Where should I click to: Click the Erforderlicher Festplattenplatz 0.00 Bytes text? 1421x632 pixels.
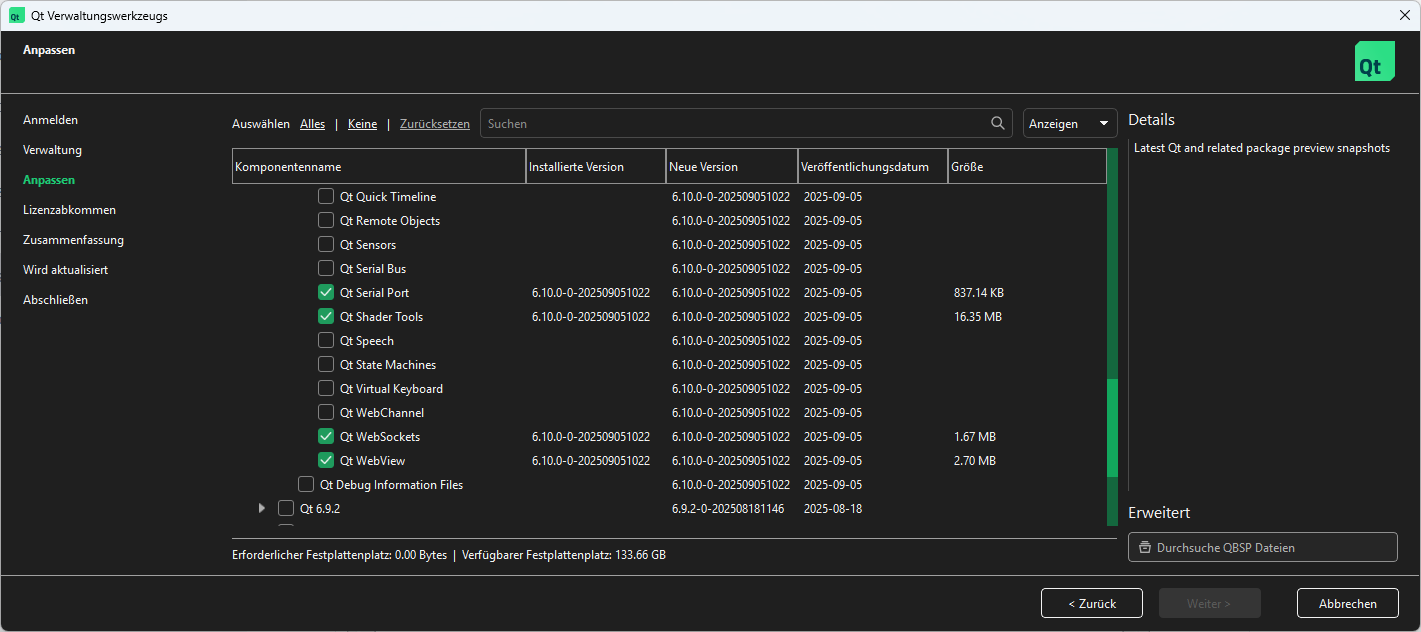coord(339,554)
